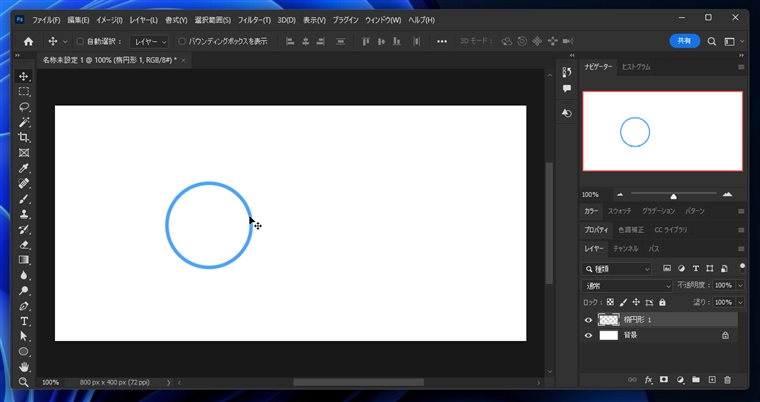Click the Zoom magnifier tool
Viewport: 760px width, 402px height.
[24, 382]
